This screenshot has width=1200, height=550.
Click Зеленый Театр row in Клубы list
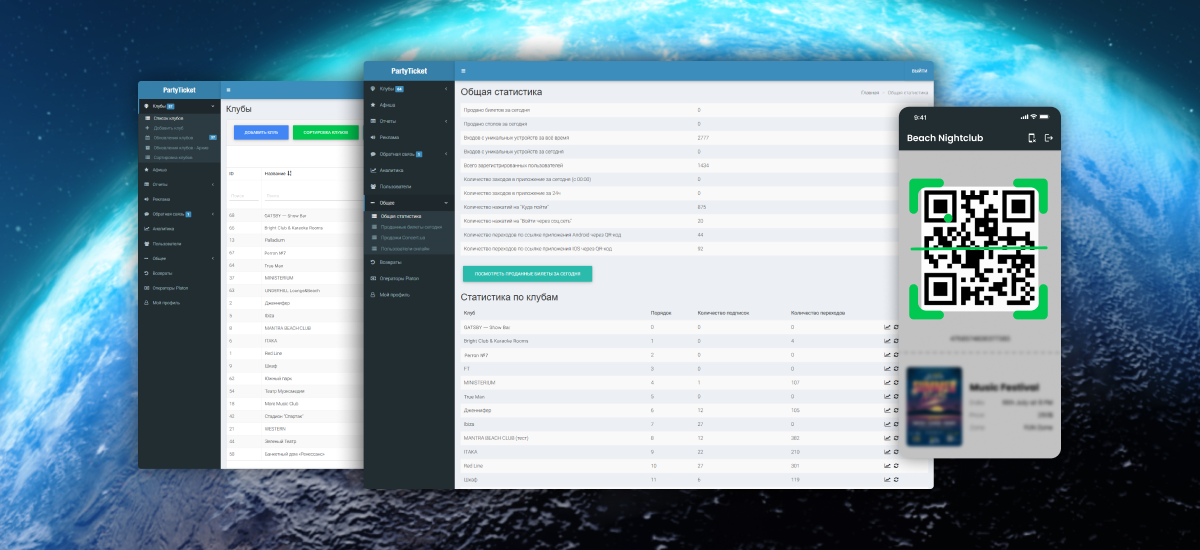click(294, 441)
